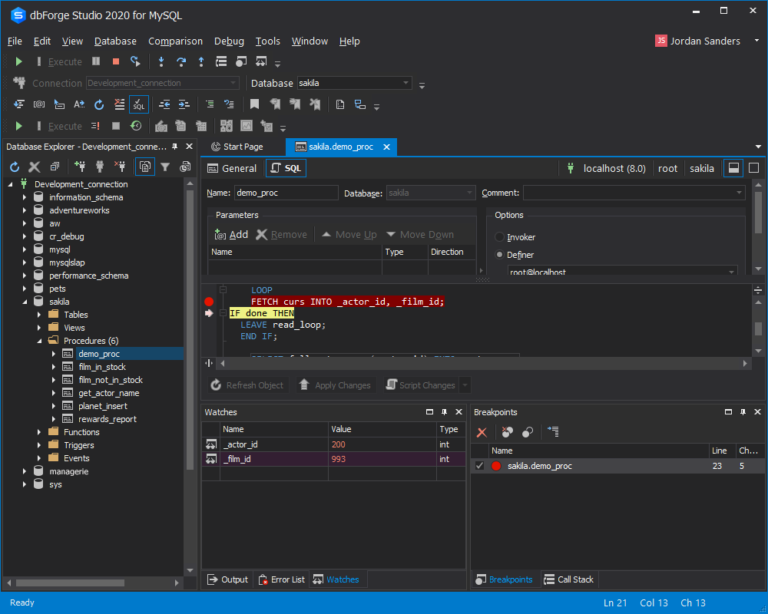
Task: Select the Definer radio option
Action: 500,255
